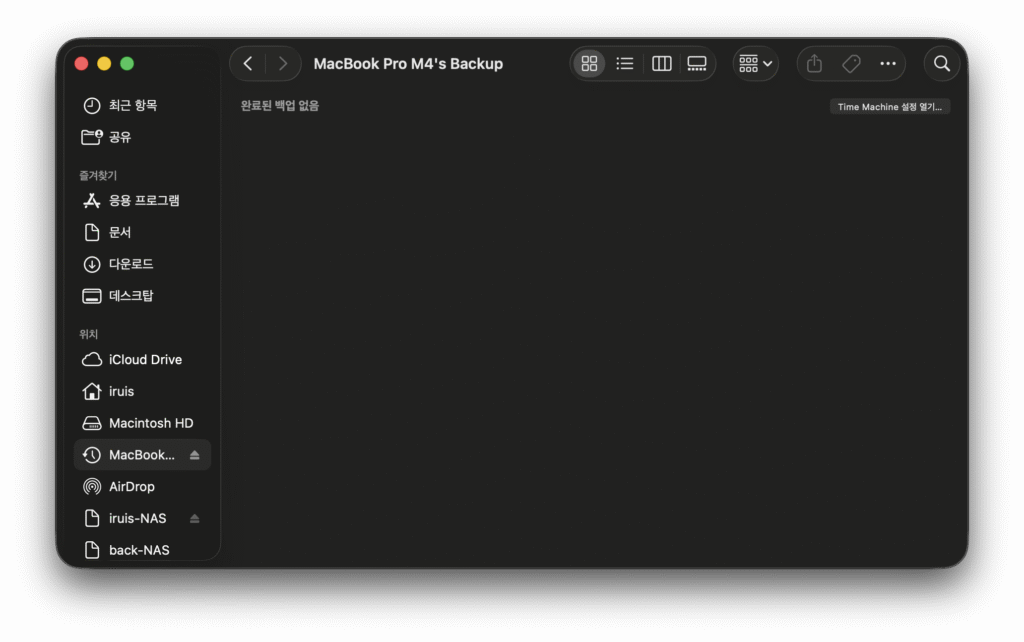Open the Tags editor icon
Viewport: 1024px width, 642px height.
pos(851,64)
